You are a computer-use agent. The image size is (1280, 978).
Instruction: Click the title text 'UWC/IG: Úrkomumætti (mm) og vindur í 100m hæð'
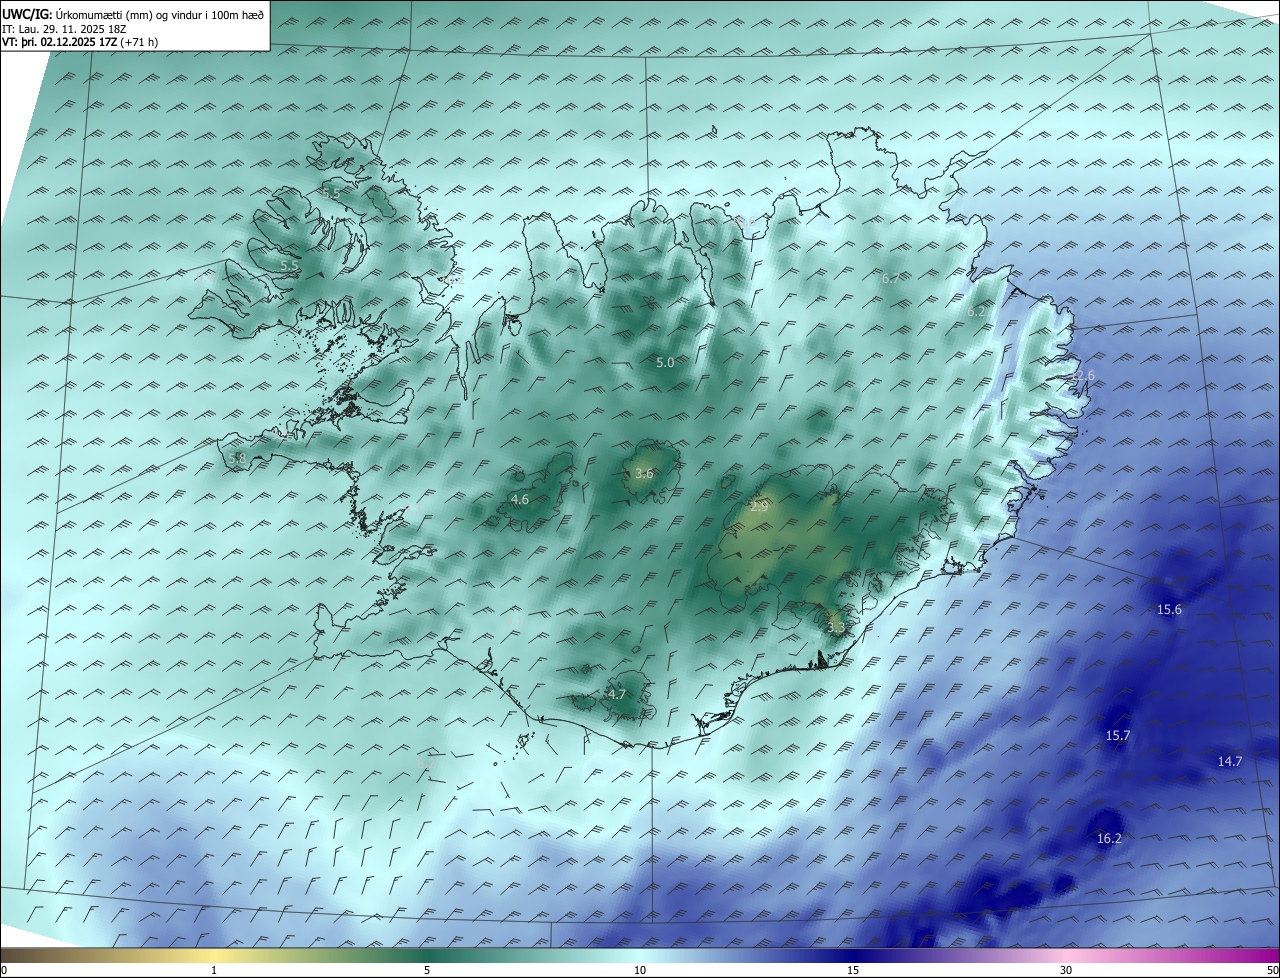tap(133, 15)
